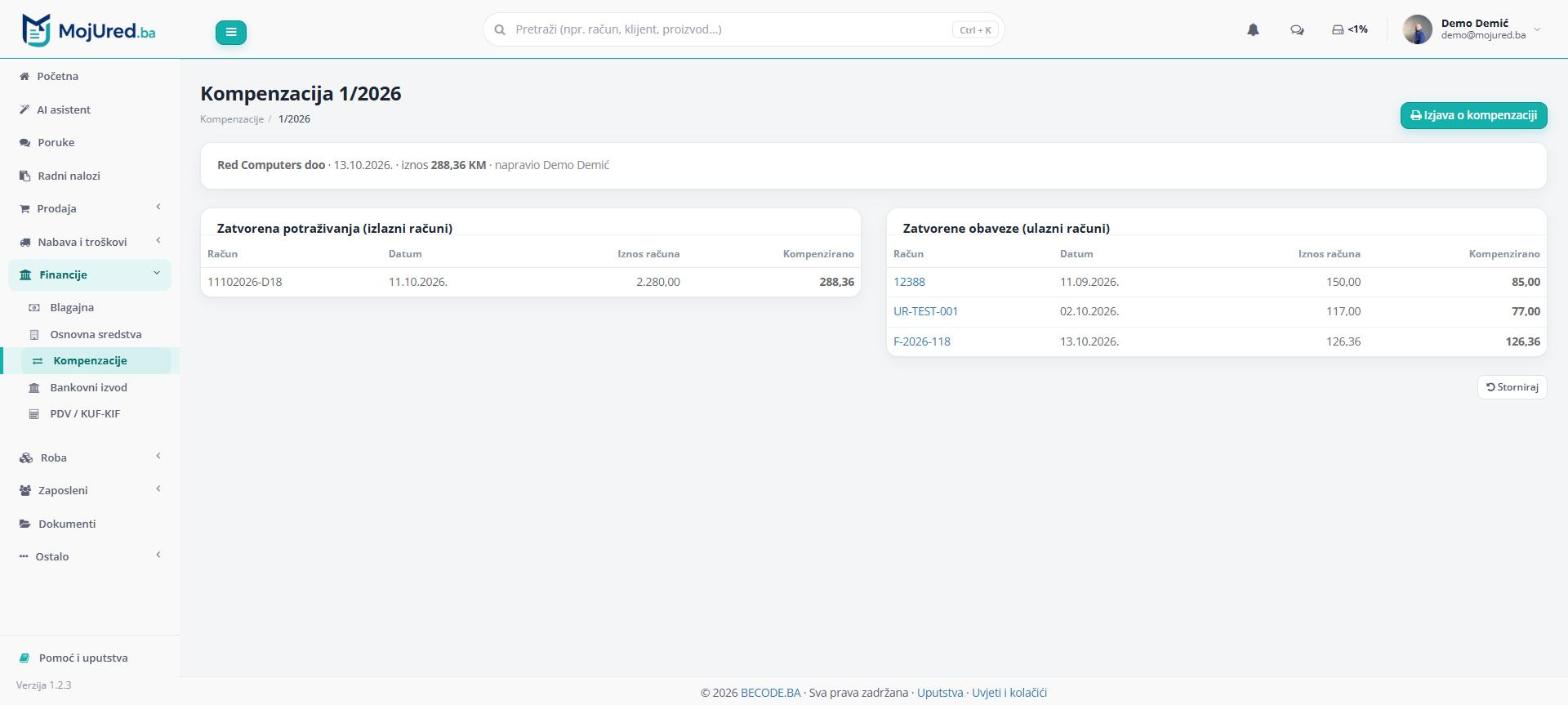Check the storage usage <1% indicator
The image size is (1568, 705).
pyautogui.click(x=1350, y=30)
